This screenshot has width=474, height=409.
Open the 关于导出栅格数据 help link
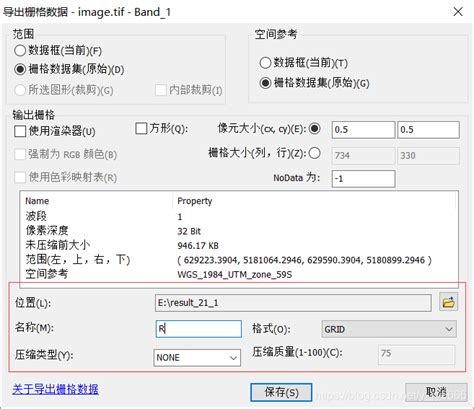(x=55, y=389)
